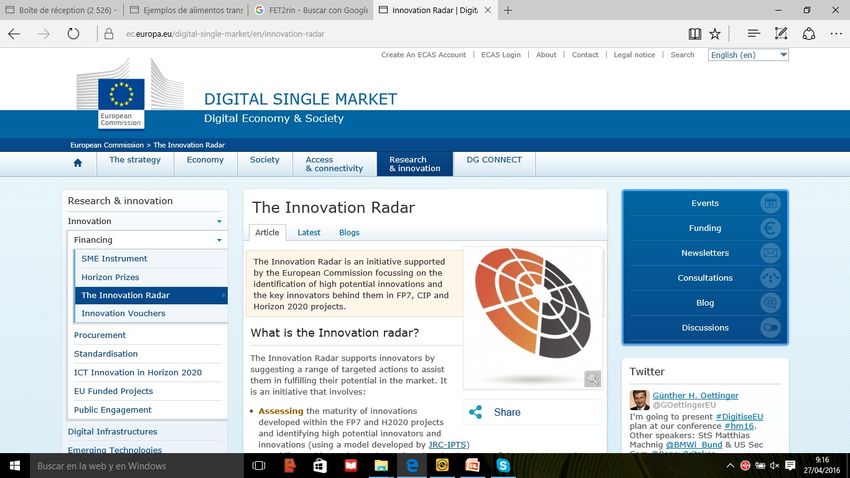
Task: Open PowerPoint from the taskbar
Action: pos(472,466)
